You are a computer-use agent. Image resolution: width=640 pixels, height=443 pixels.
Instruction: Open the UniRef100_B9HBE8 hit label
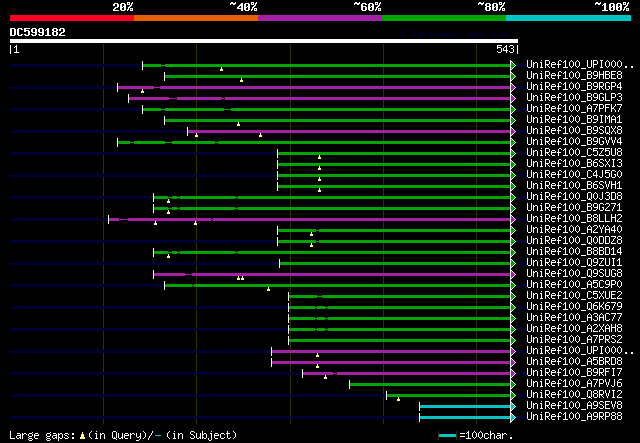point(574,76)
